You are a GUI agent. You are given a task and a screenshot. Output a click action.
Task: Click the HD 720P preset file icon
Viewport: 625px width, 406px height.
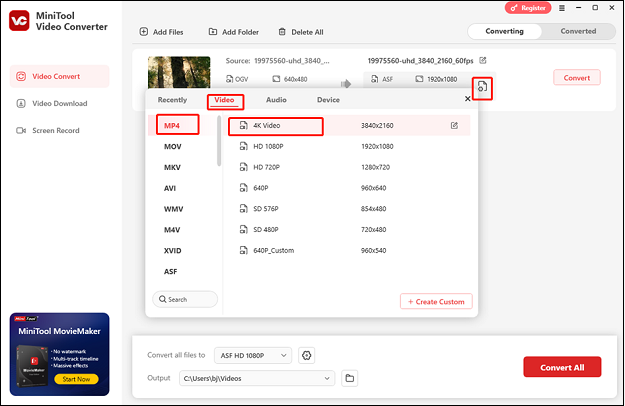pos(243,167)
